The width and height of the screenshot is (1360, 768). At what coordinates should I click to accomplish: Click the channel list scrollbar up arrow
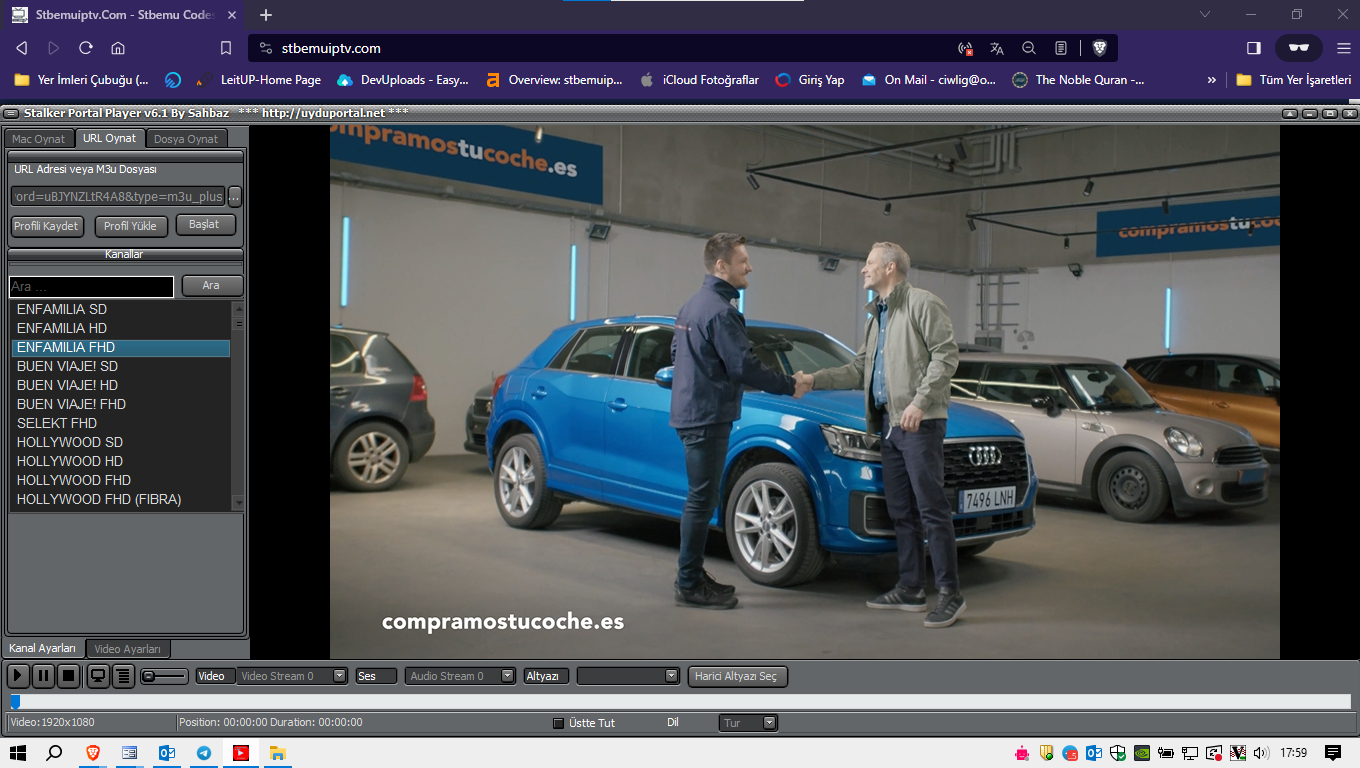tap(238, 308)
